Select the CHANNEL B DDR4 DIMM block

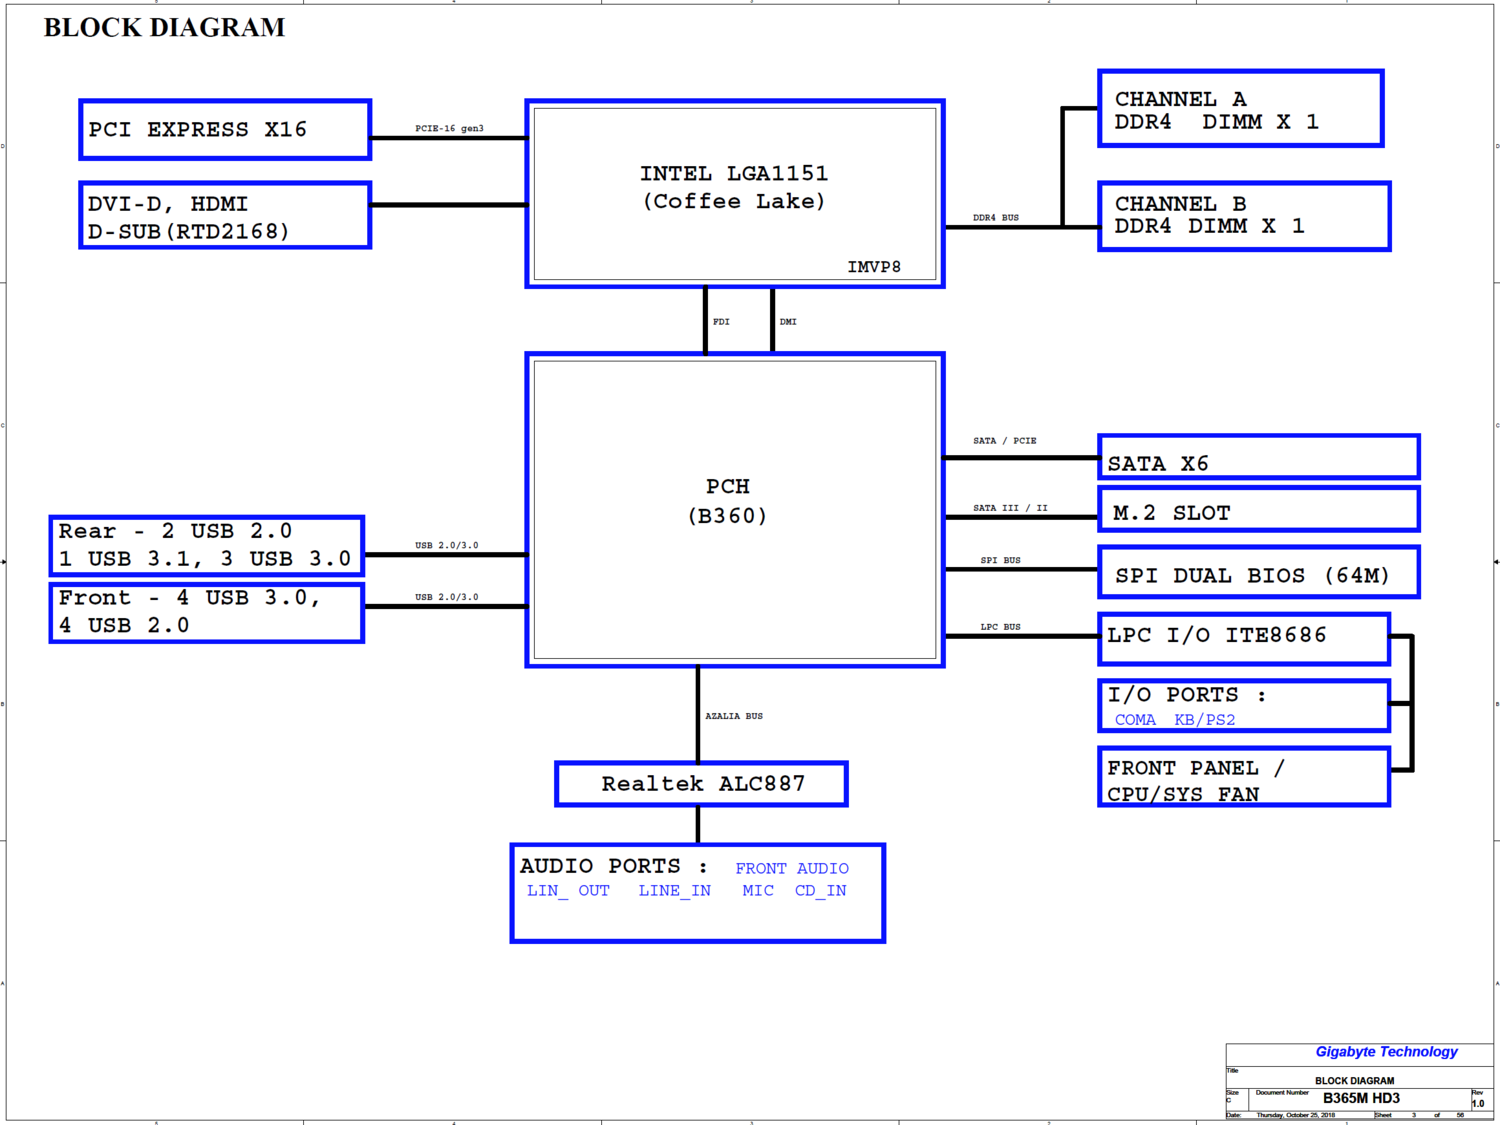pos(1243,216)
